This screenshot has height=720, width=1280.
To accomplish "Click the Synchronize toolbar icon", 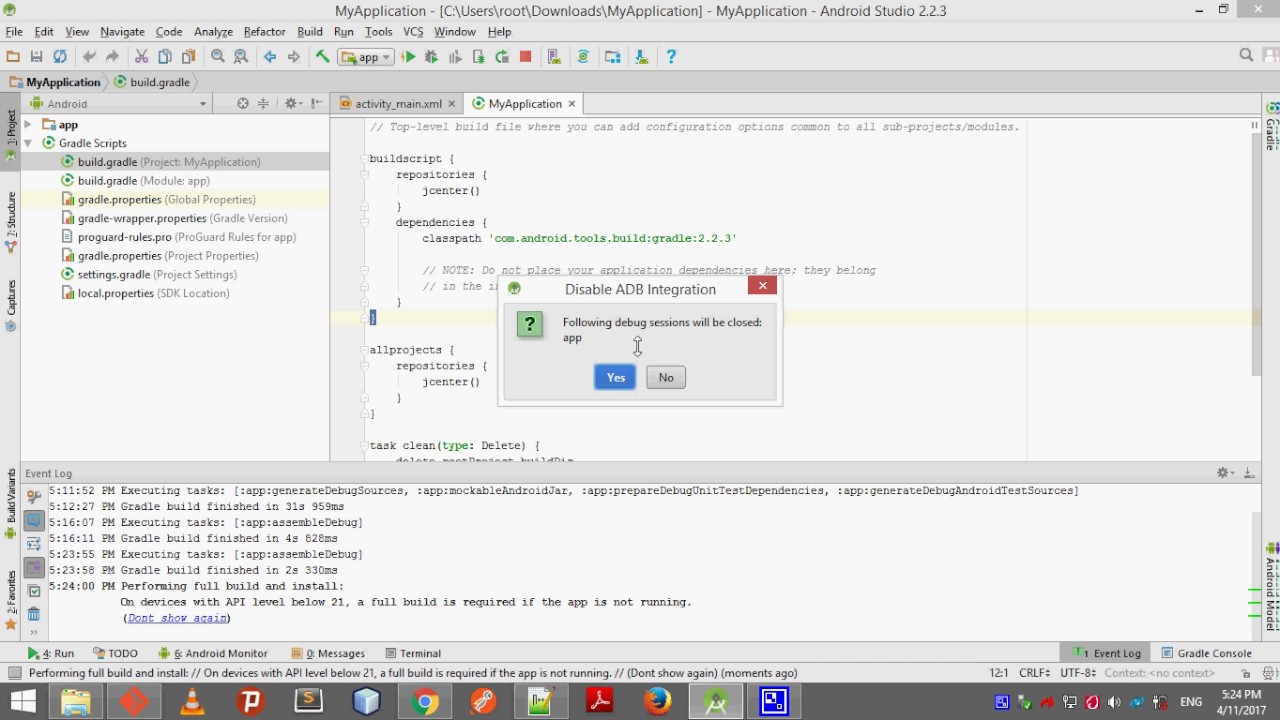I will pos(60,57).
